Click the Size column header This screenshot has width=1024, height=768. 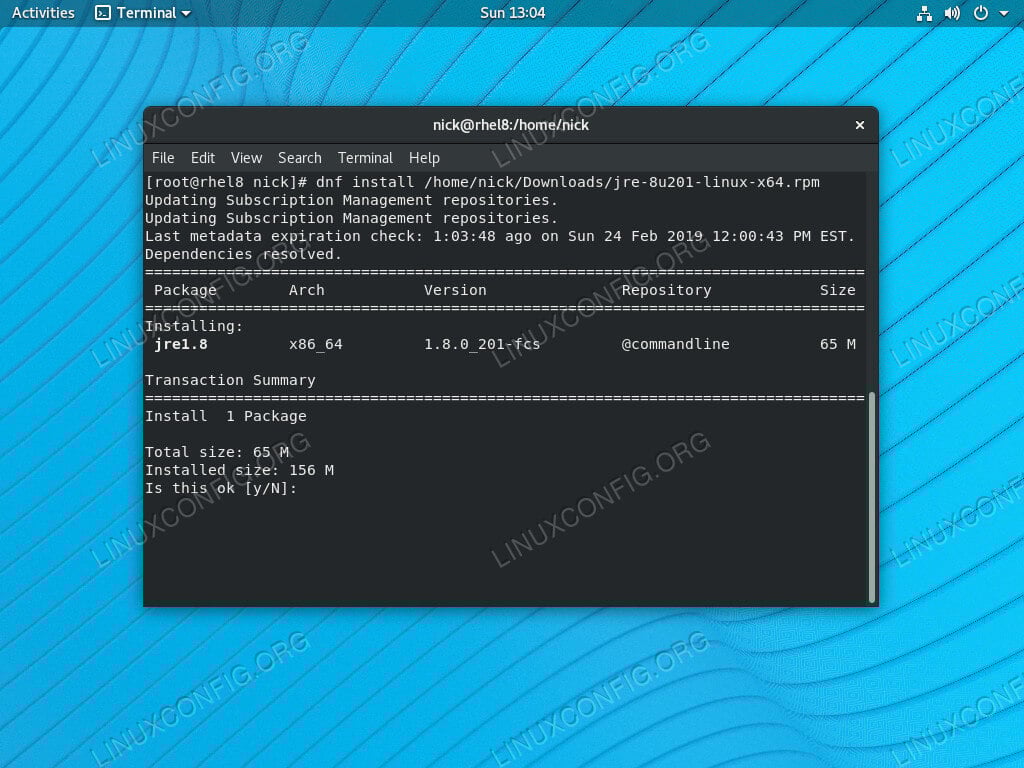tap(838, 290)
